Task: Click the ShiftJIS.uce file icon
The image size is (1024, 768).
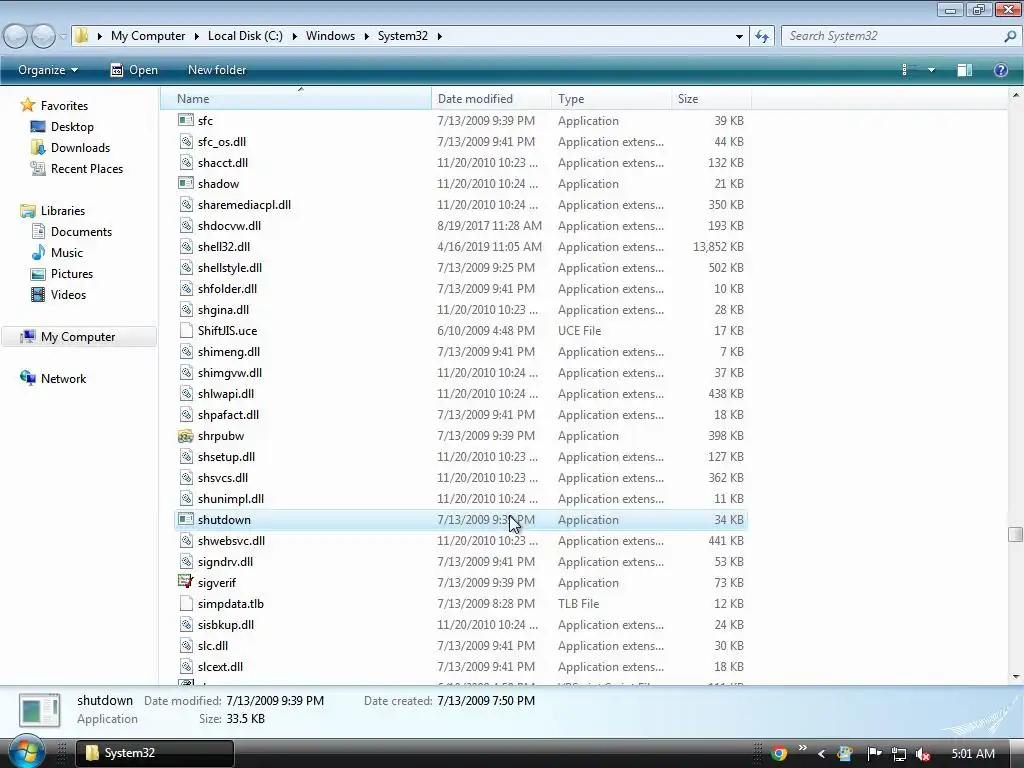Action: point(186,330)
